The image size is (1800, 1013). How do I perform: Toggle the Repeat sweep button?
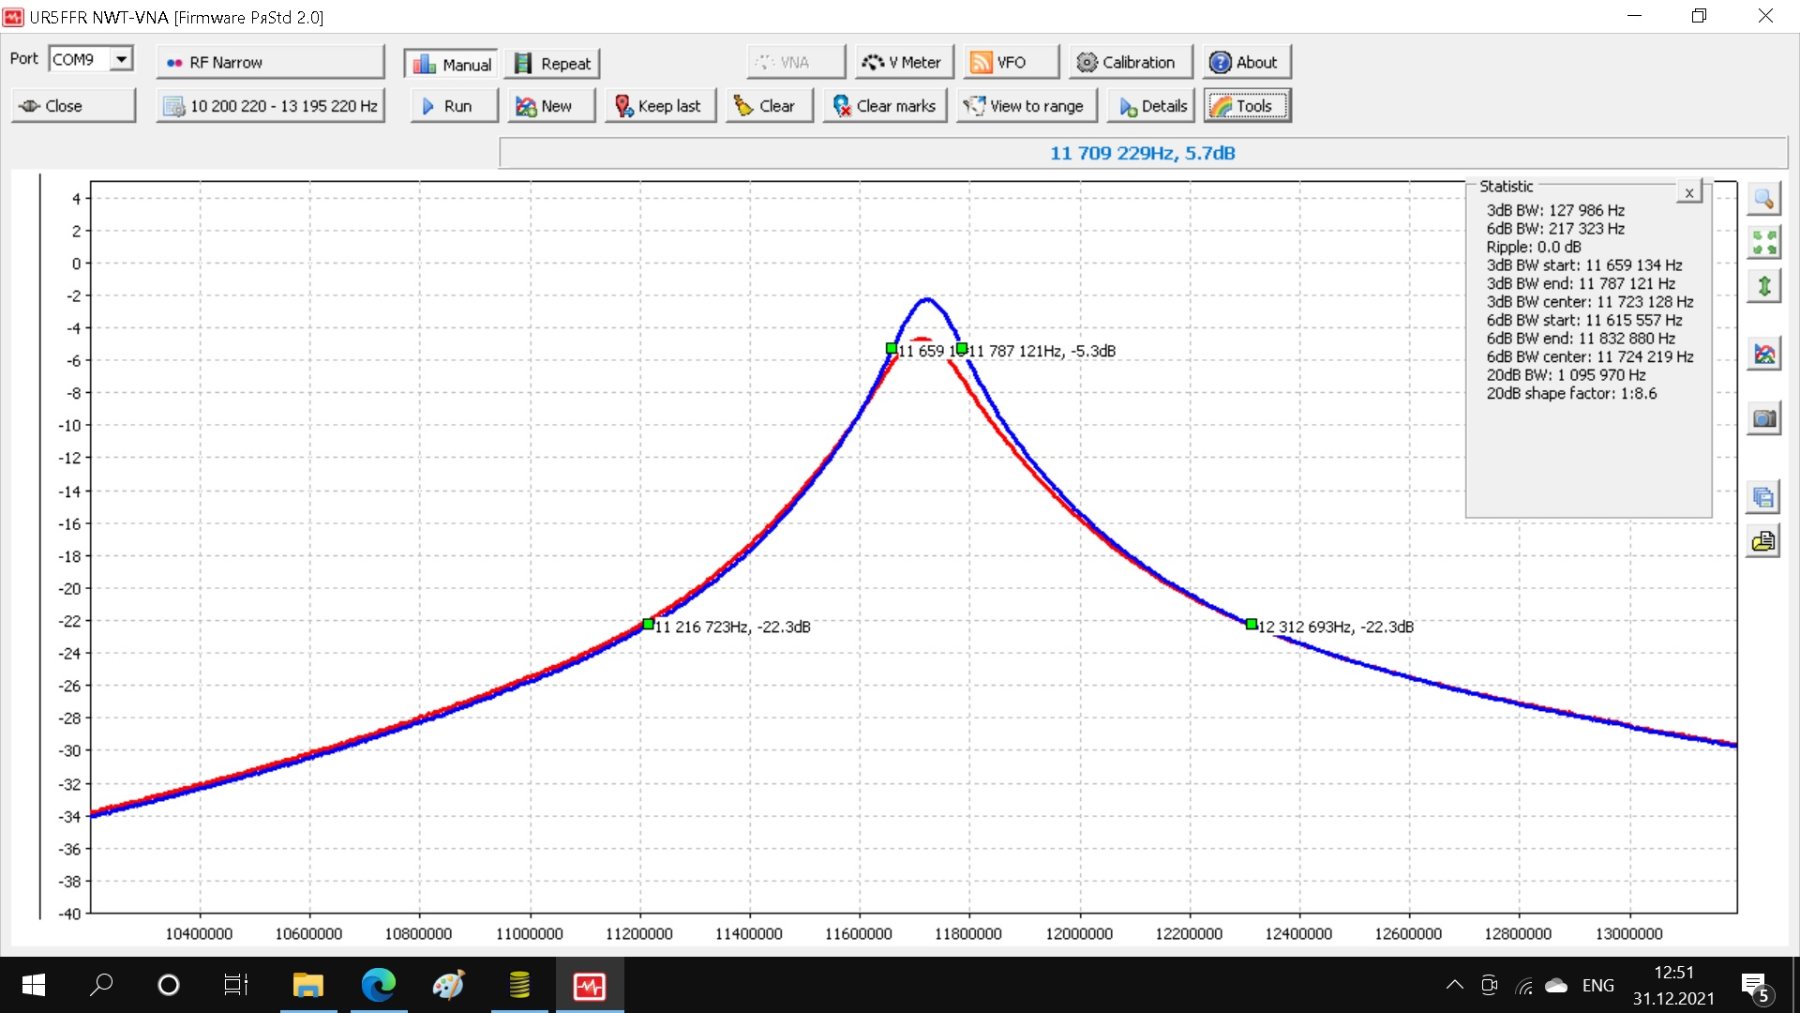point(552,63)
